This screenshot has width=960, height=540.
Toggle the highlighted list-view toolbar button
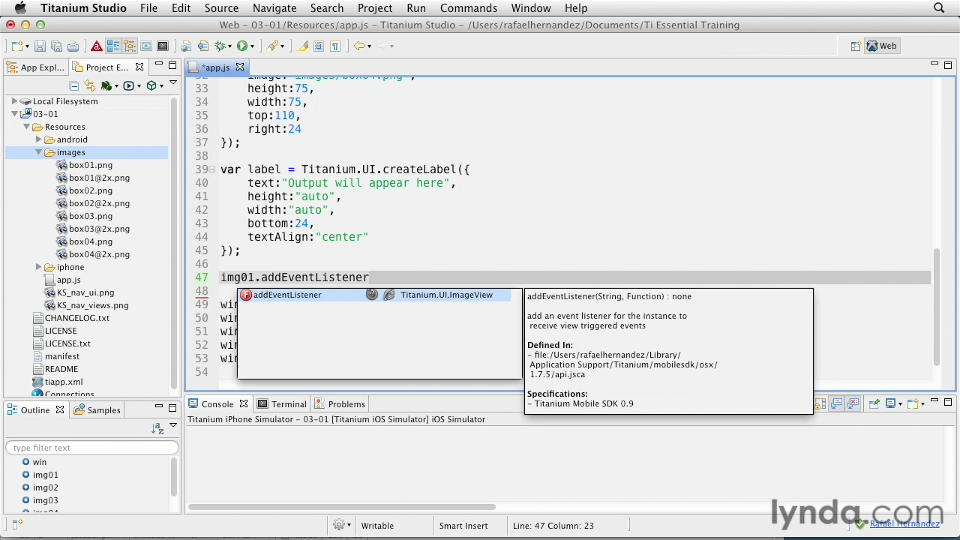113,46
